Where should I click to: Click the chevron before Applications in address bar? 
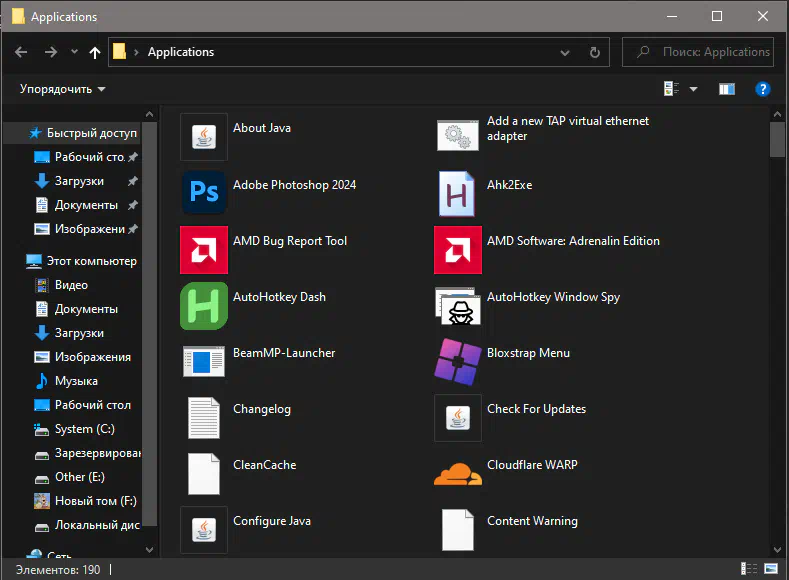[x=136, y=52]
